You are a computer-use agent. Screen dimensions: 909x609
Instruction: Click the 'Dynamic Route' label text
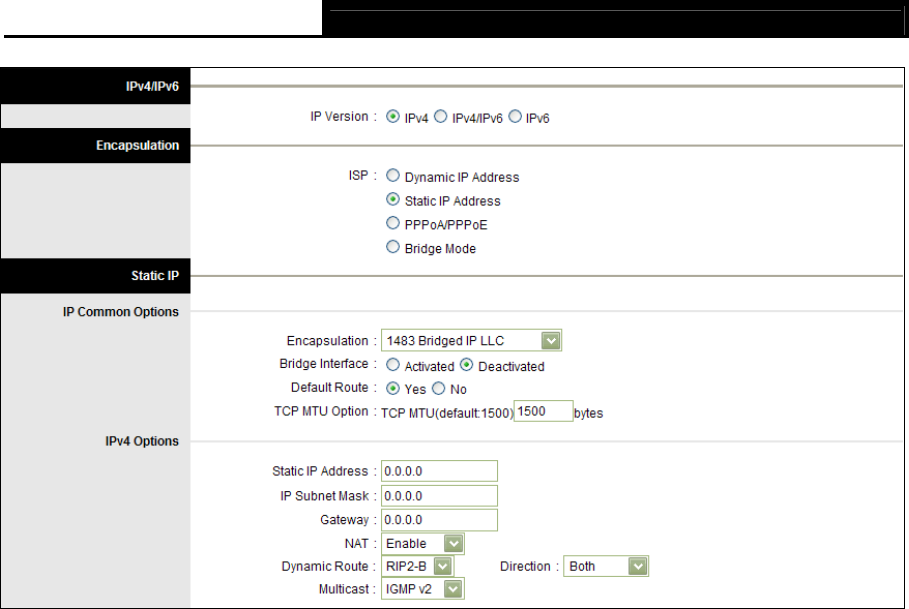[325, 566]
